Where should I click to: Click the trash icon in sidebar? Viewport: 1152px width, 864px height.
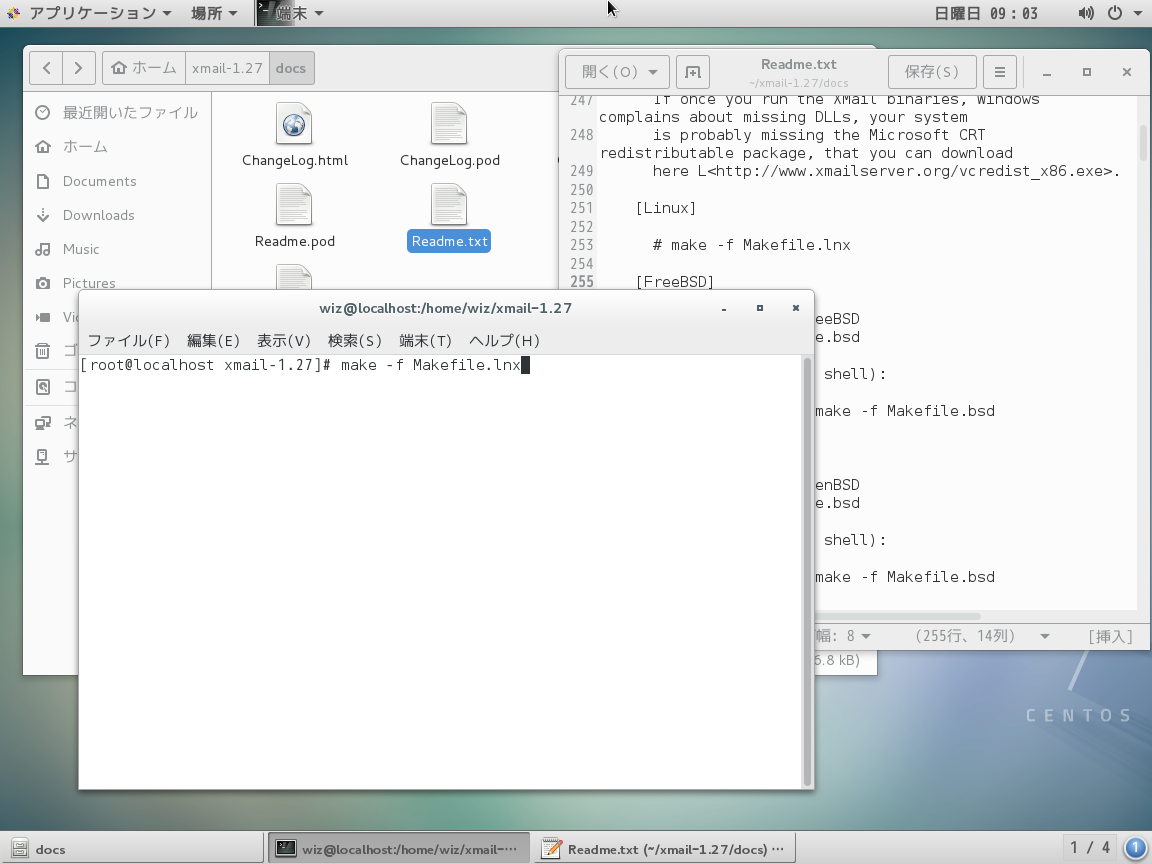coord(43,351)
